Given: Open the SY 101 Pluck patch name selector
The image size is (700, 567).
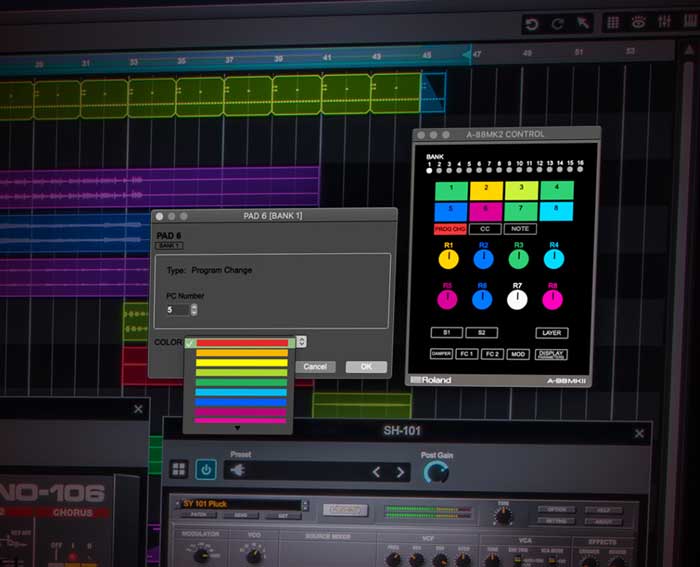Looking at the screenshot, I should 241,504.
